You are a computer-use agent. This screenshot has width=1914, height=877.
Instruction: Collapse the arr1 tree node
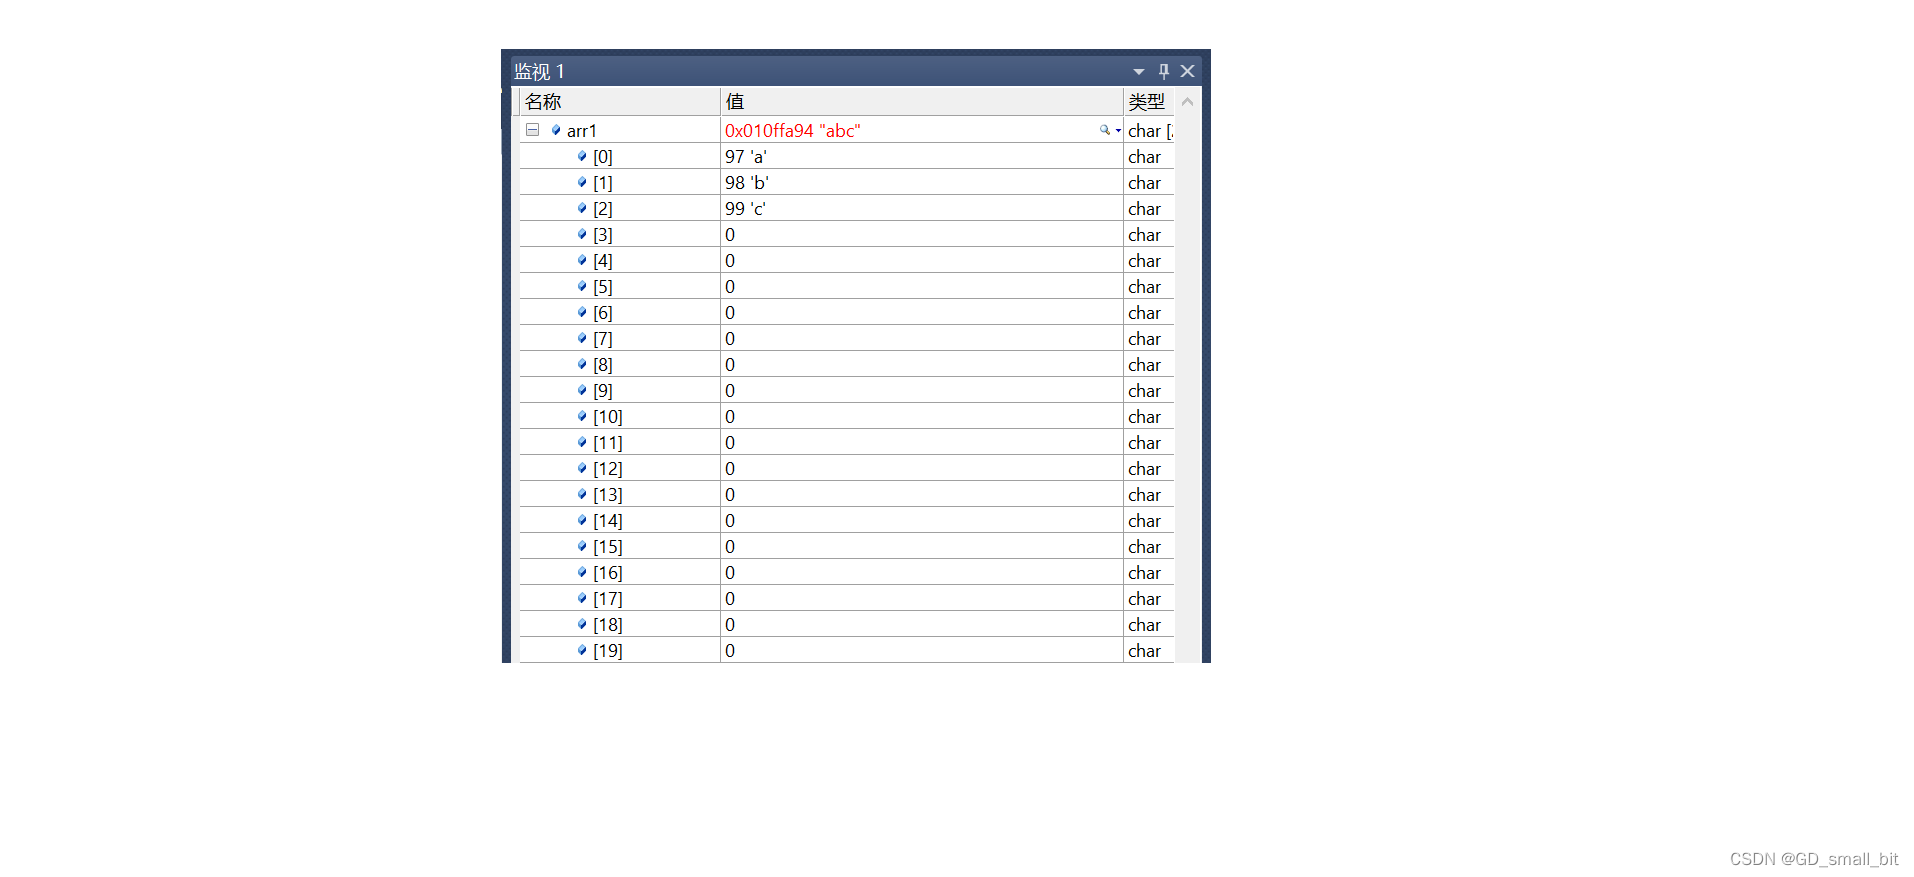click(x=533, y=130)
